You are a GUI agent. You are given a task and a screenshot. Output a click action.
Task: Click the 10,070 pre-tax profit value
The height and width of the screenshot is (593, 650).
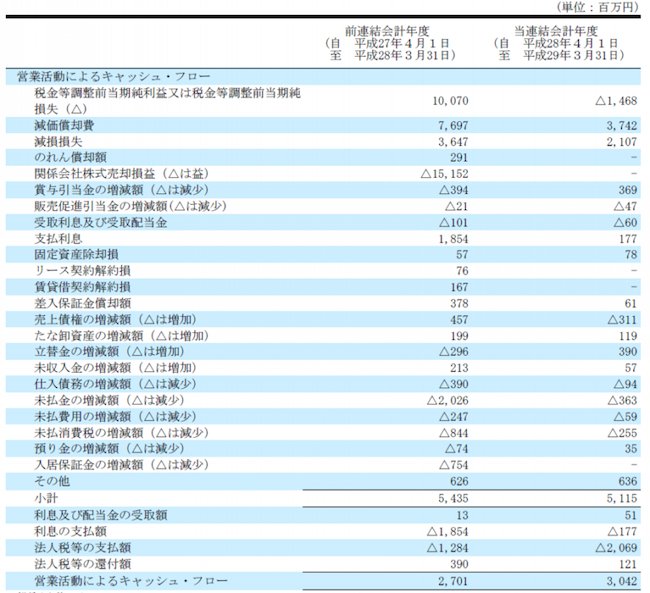(450, 101)
